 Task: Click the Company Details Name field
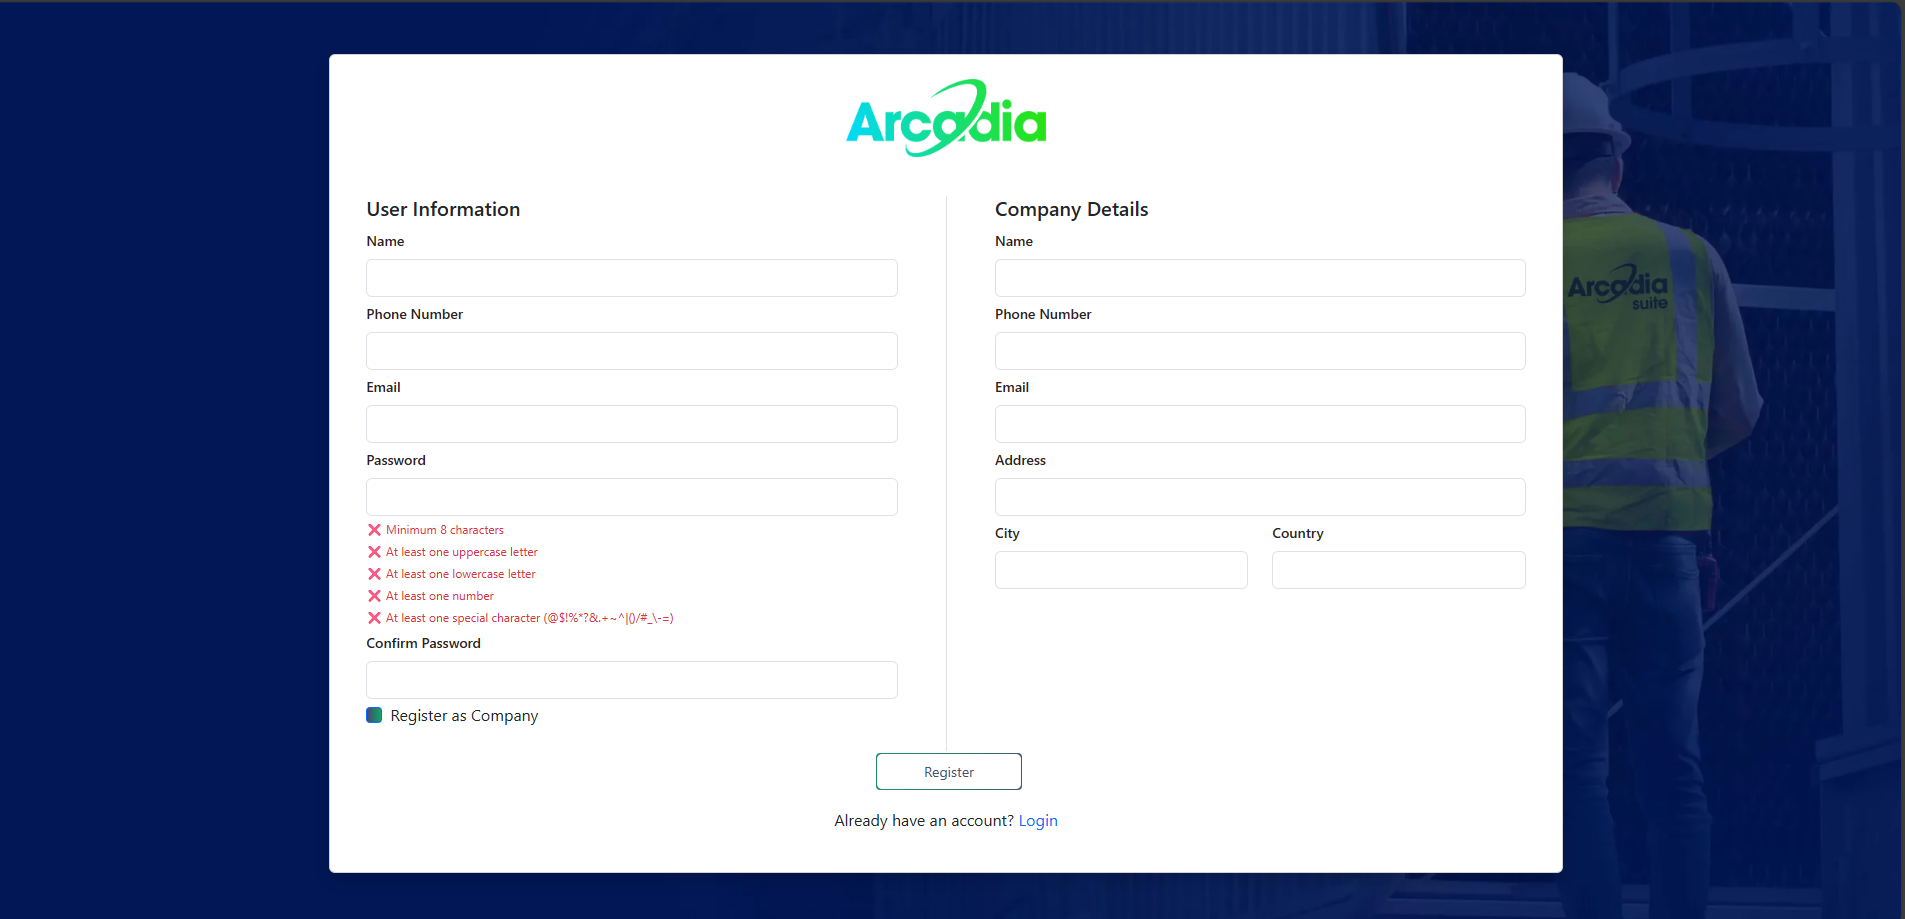tap(1259, 278)
